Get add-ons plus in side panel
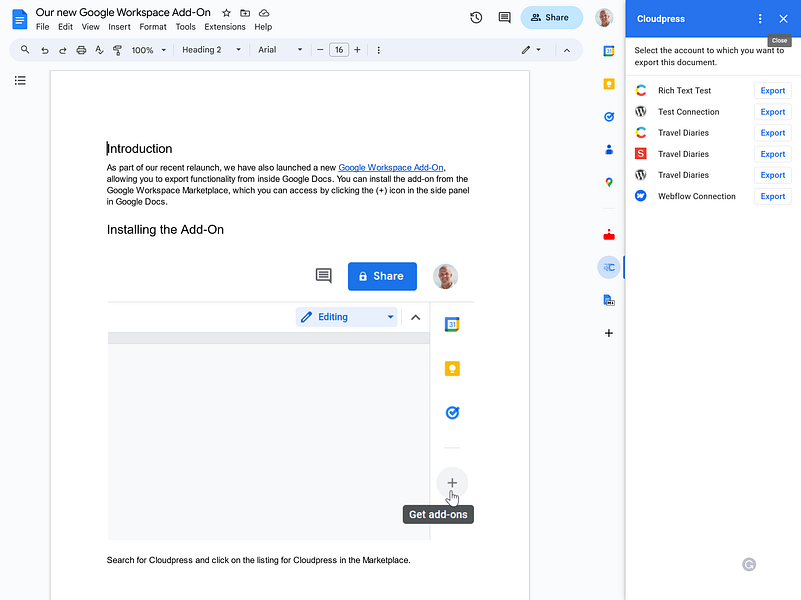 pyautogui.click(x=608, y=333)
